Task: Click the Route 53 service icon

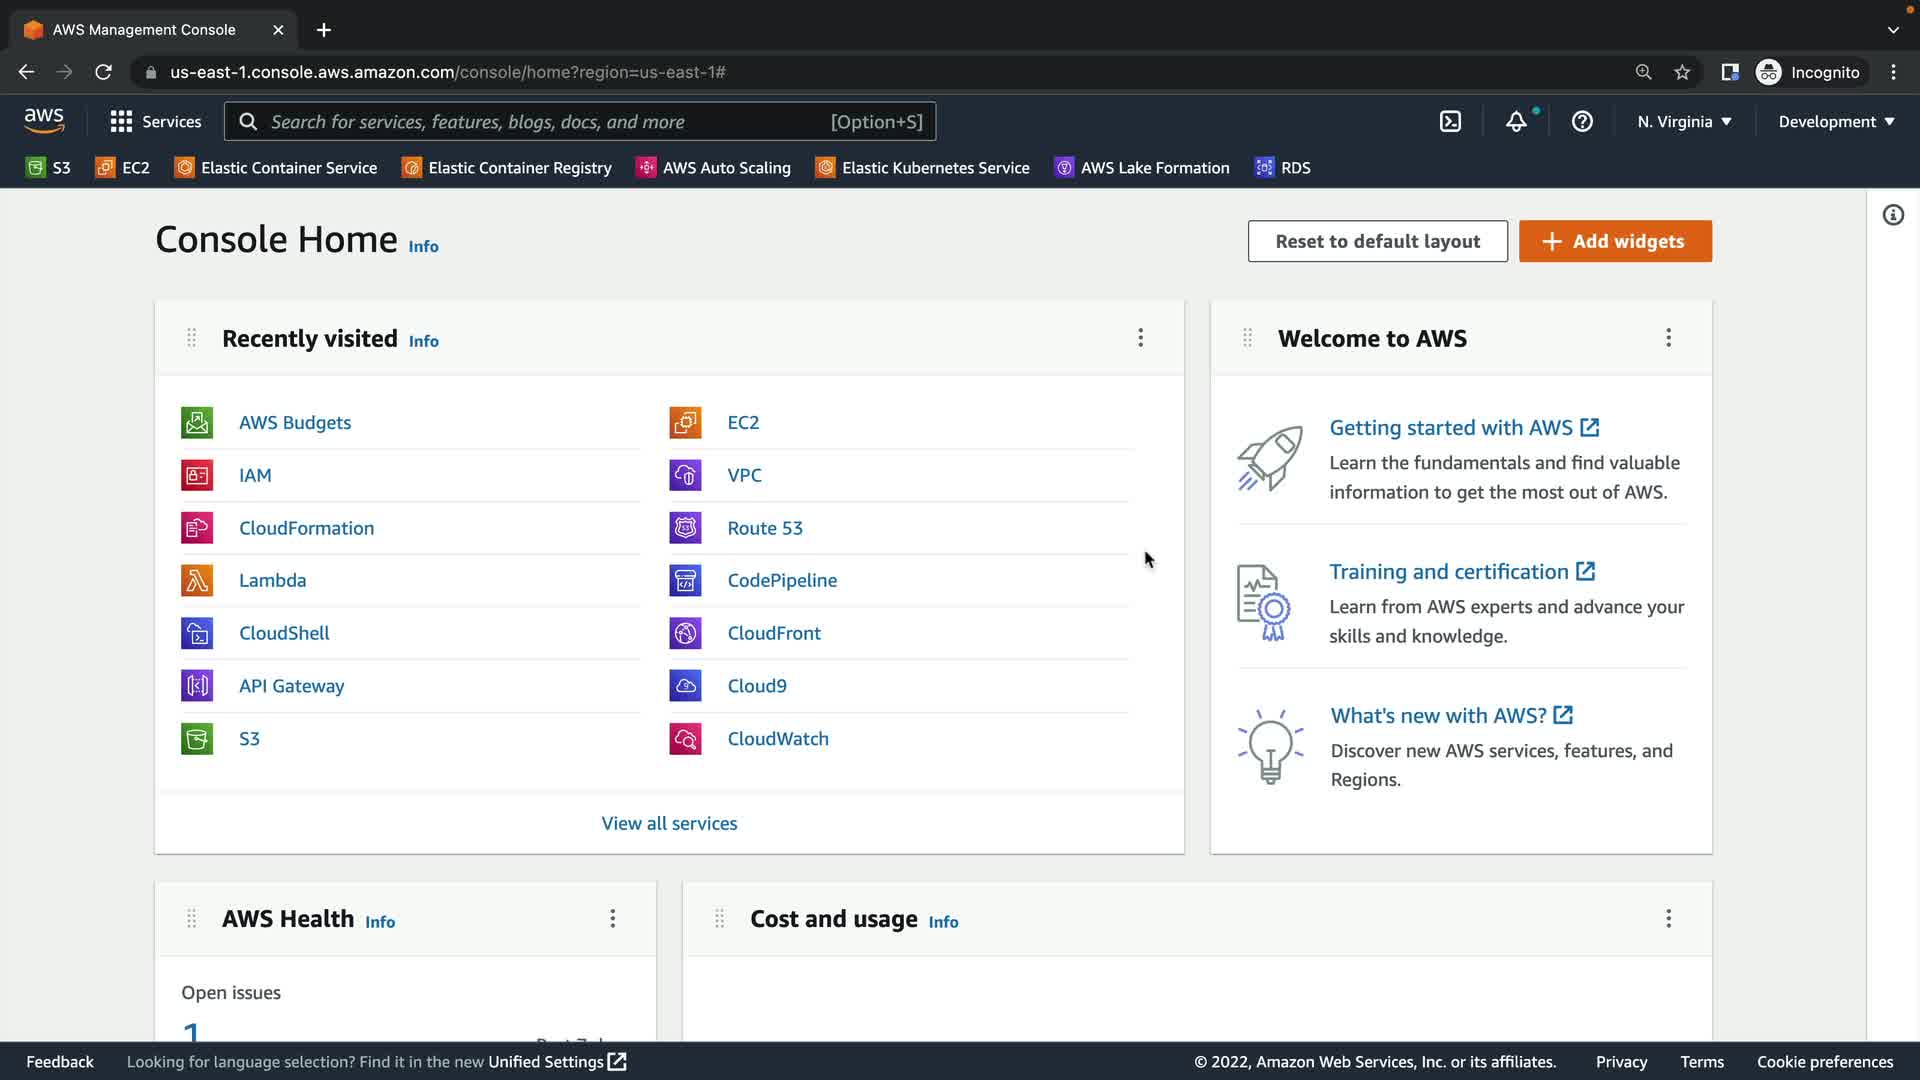Action: tap(685, 528)
